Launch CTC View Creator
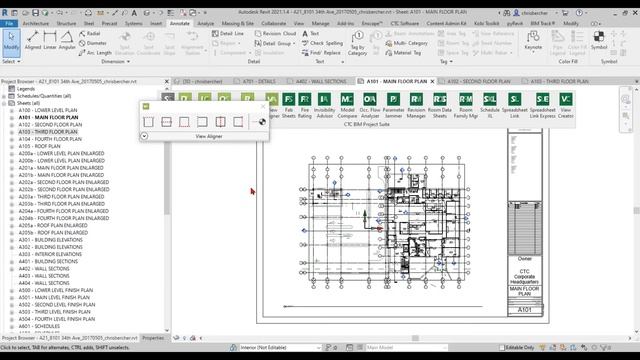Viewport: 640px width, 360px height. click(566, 106)
